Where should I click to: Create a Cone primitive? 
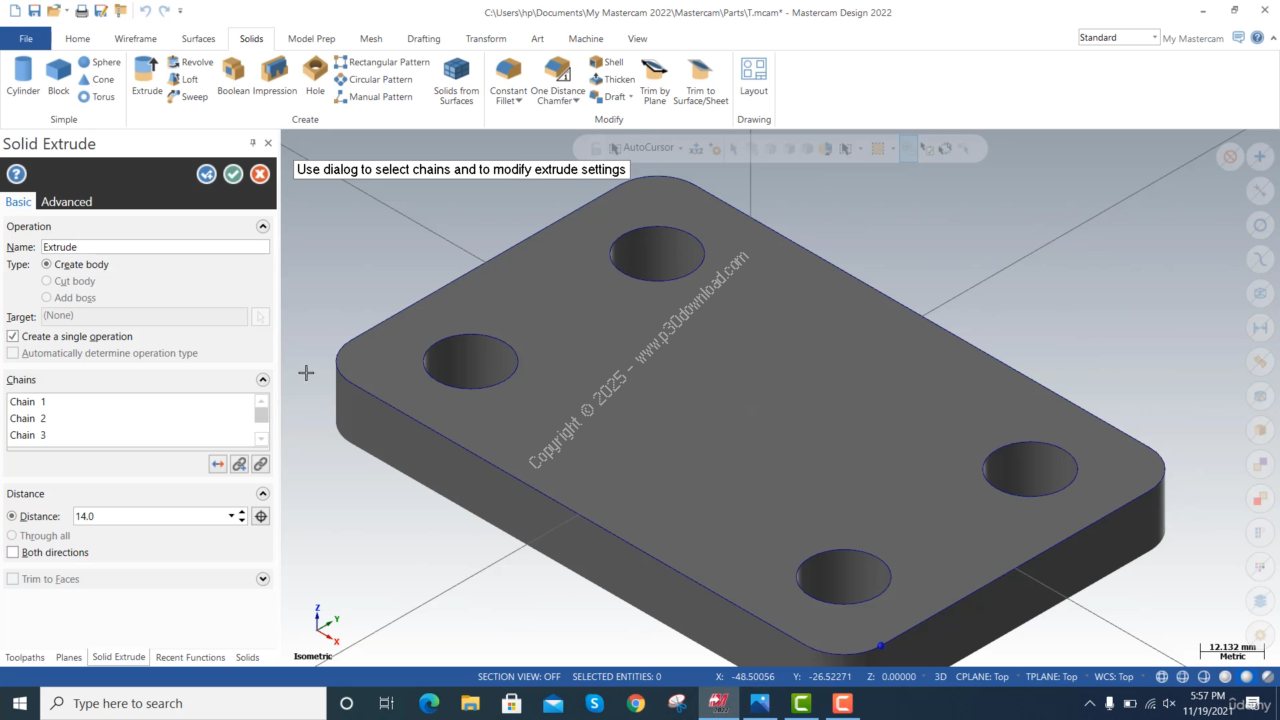tap(97, 79)
